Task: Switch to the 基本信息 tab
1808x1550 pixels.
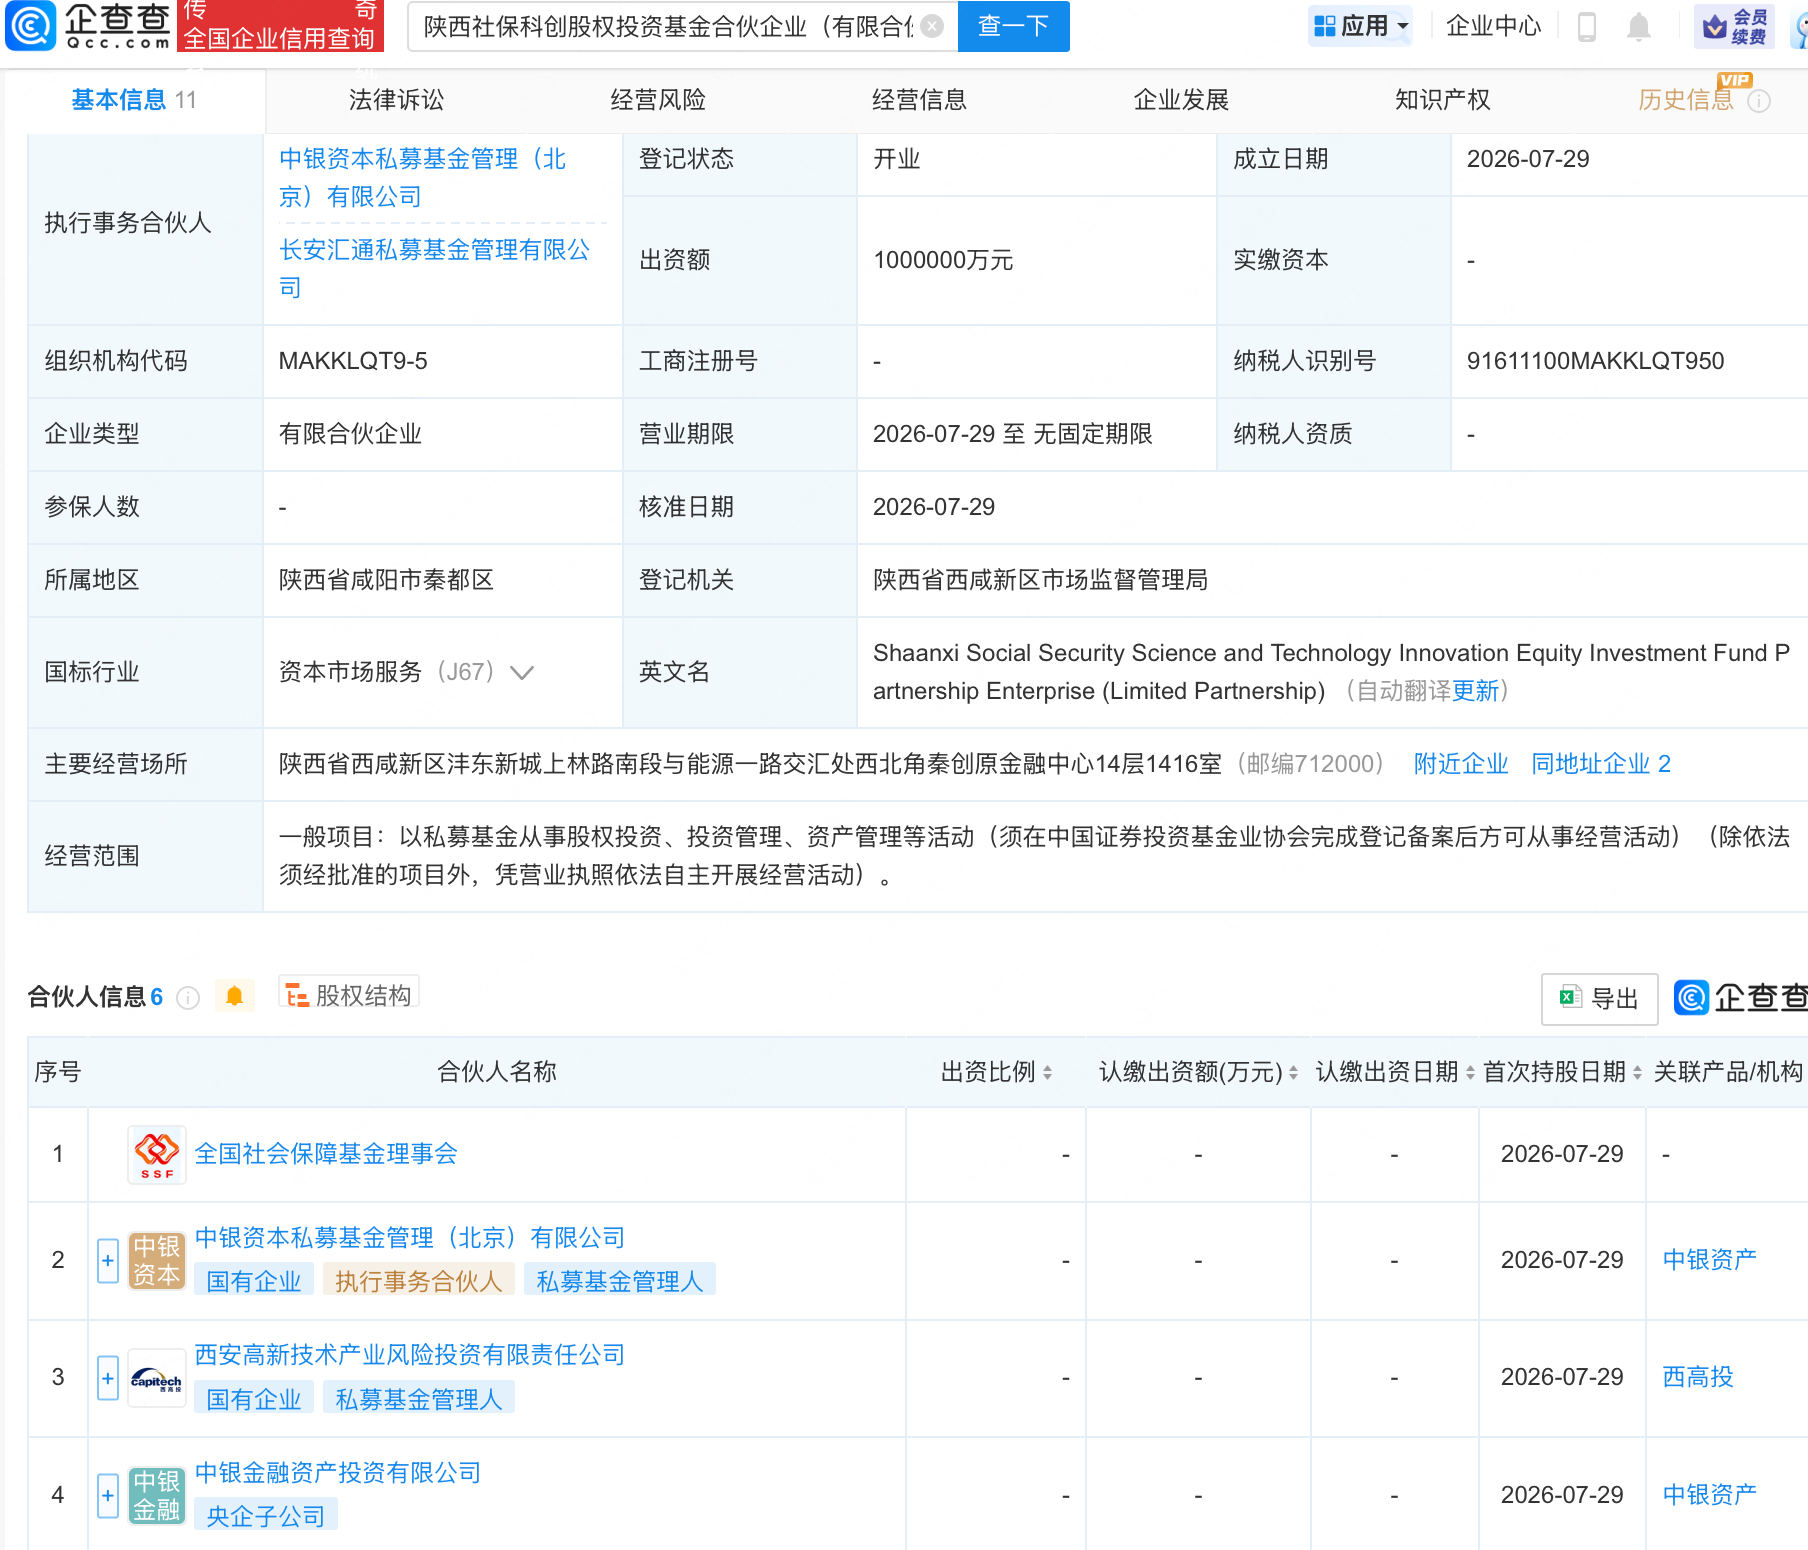Action: [134, 100]
